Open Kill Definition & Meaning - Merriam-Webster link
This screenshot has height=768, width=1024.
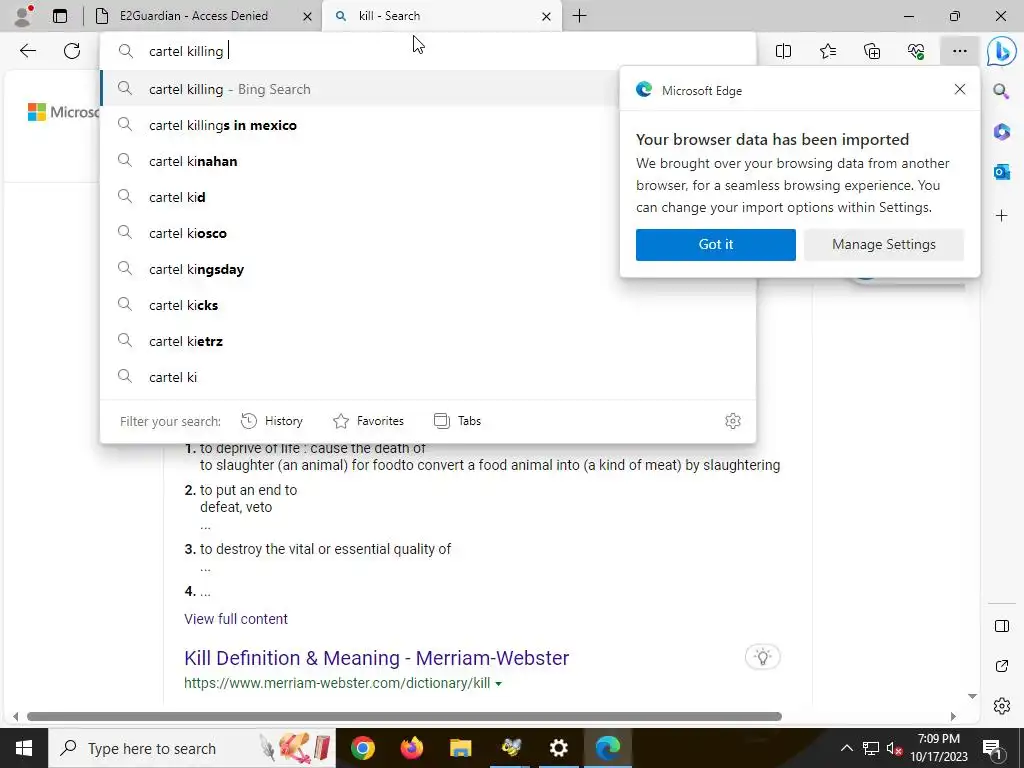click(376, 658)
